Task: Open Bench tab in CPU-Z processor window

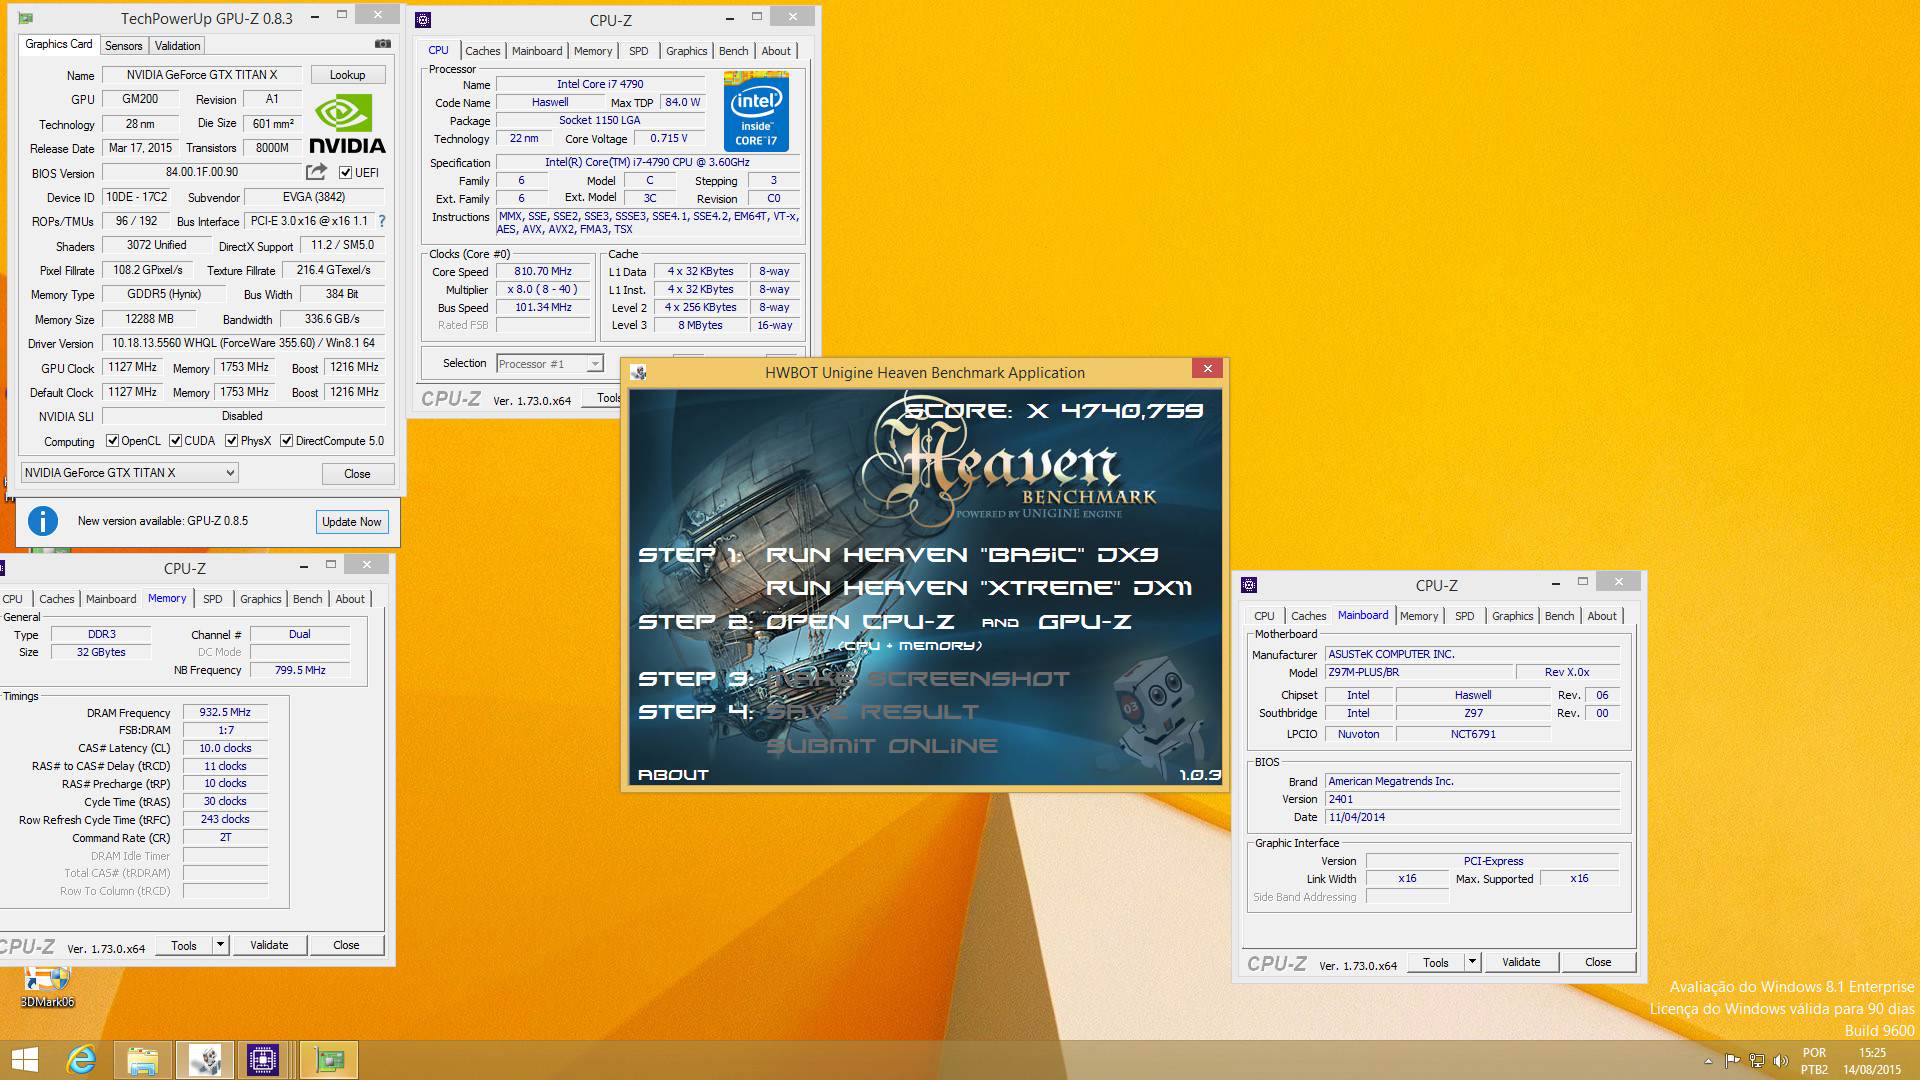Action: [x=733, y=51]
